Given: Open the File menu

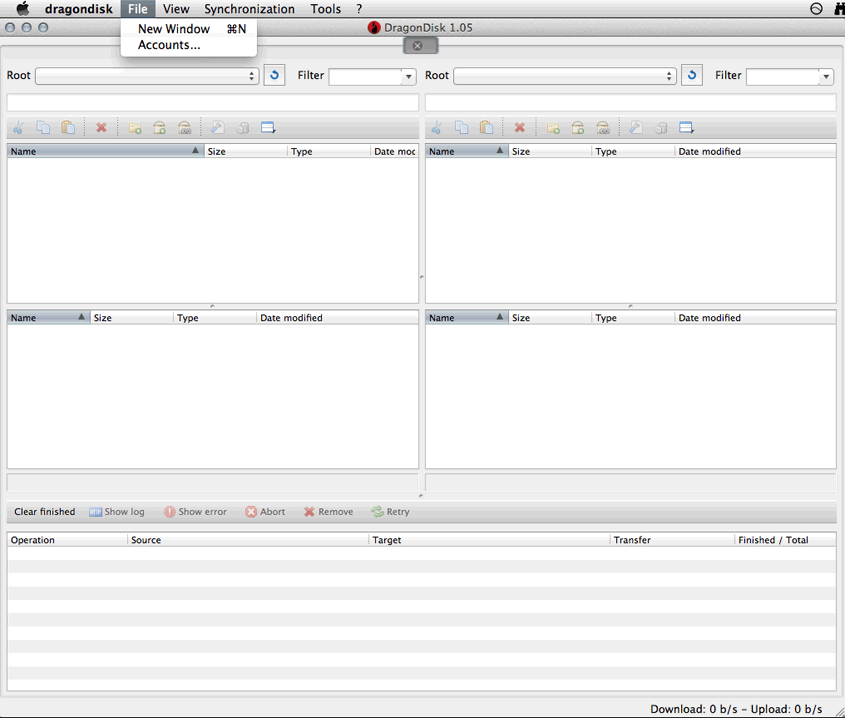Looking at the screenshot, I should (137, 8).
